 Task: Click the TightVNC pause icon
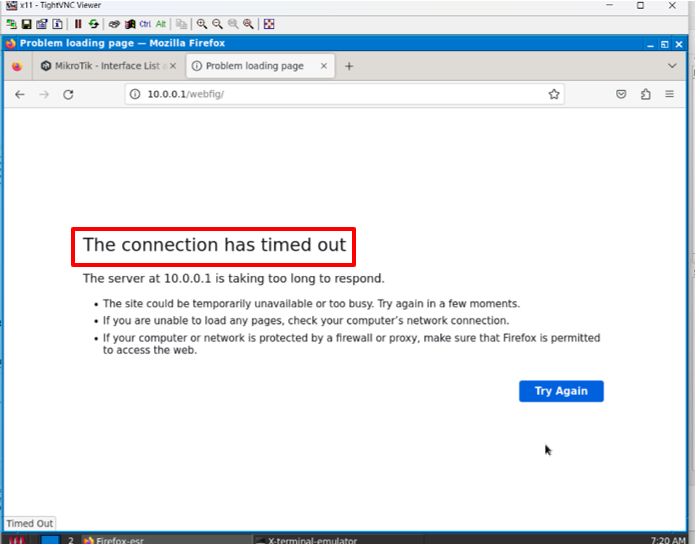pyautogui.click(x=78, y=23)
